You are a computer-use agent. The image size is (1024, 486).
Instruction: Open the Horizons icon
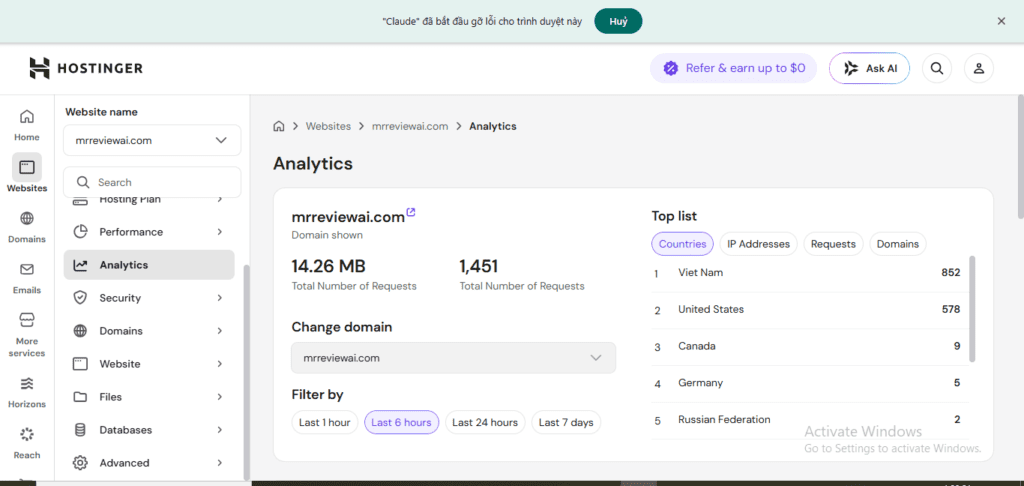[x=27, y=383]
